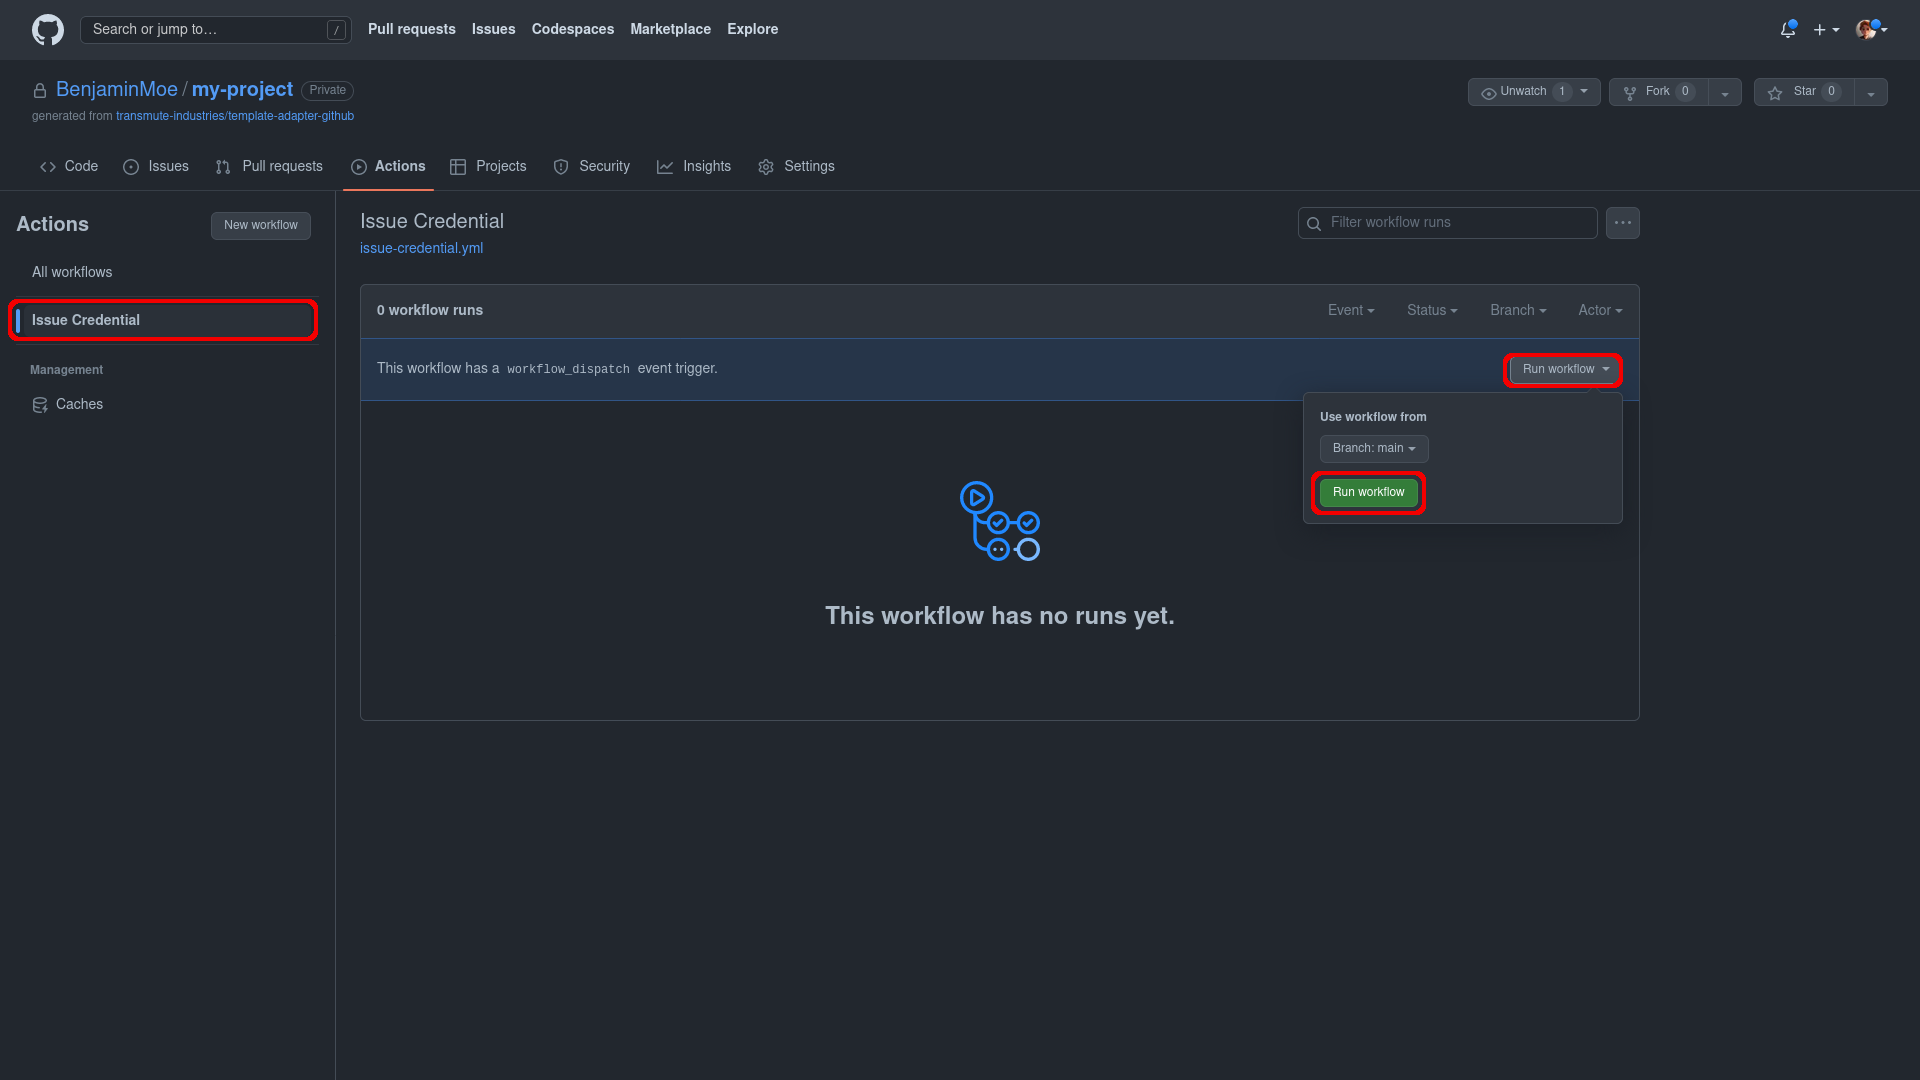Click the magnifier icon in filter box
1920x1080 pixels.
(1314, 224)
